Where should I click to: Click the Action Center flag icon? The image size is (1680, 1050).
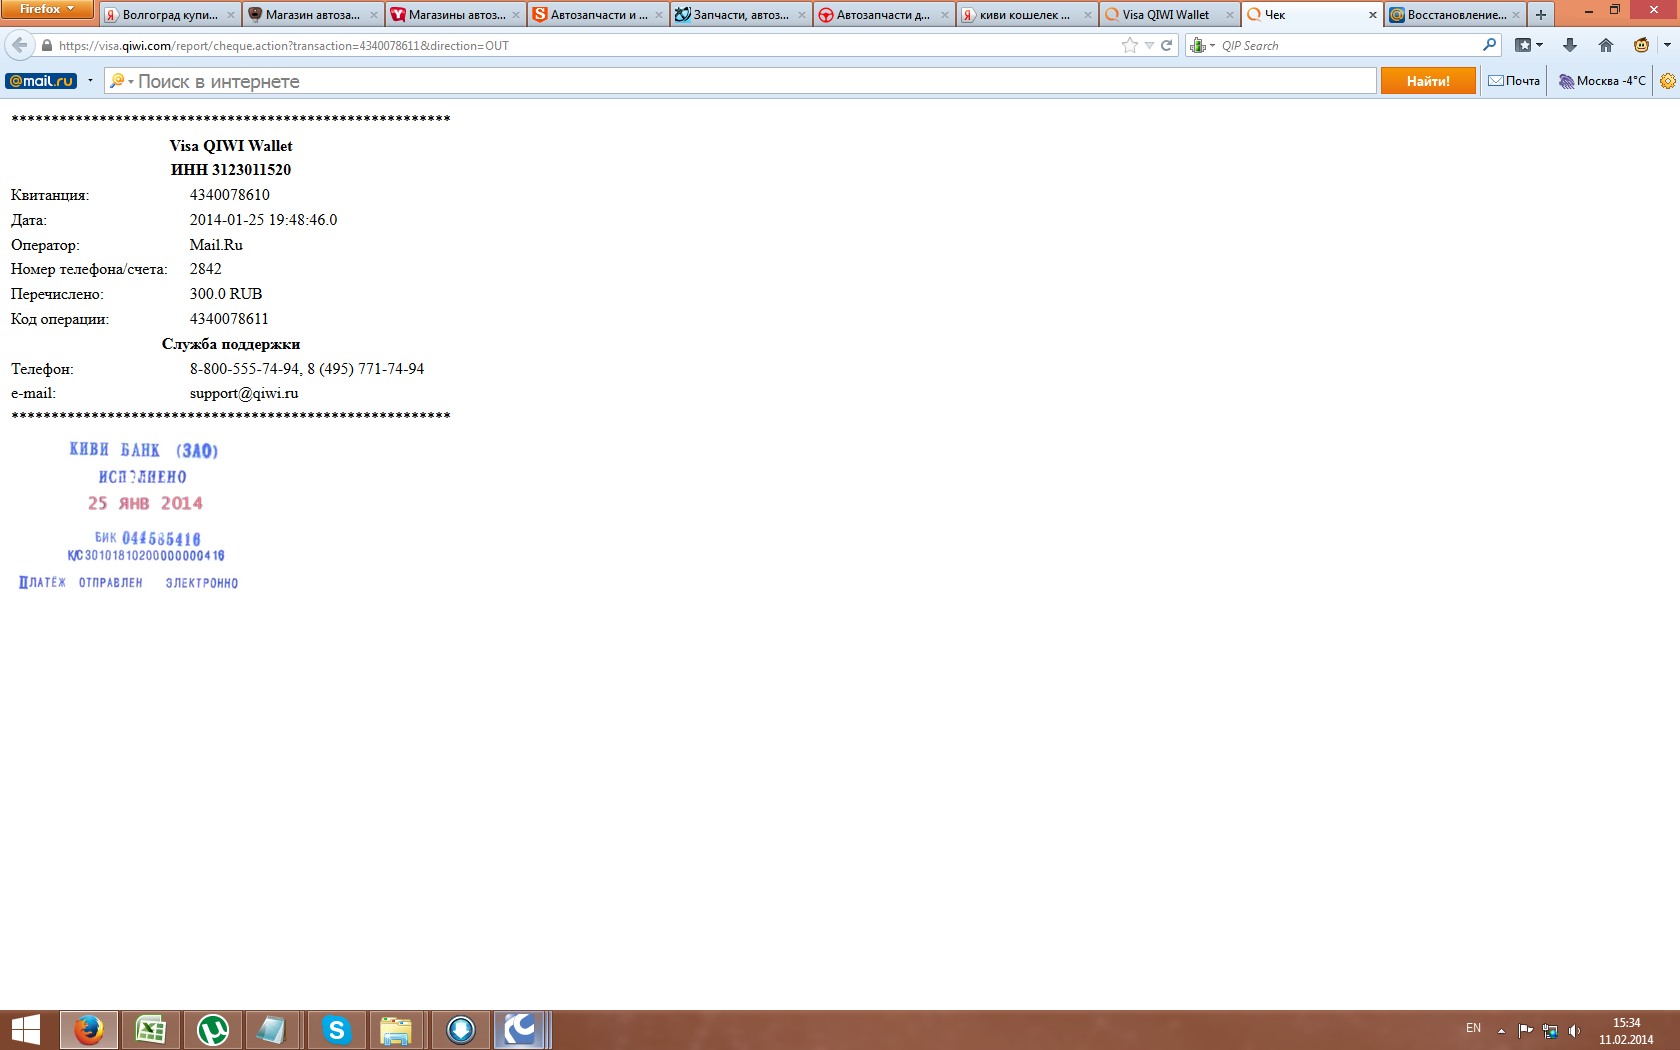(1525, 1030)
